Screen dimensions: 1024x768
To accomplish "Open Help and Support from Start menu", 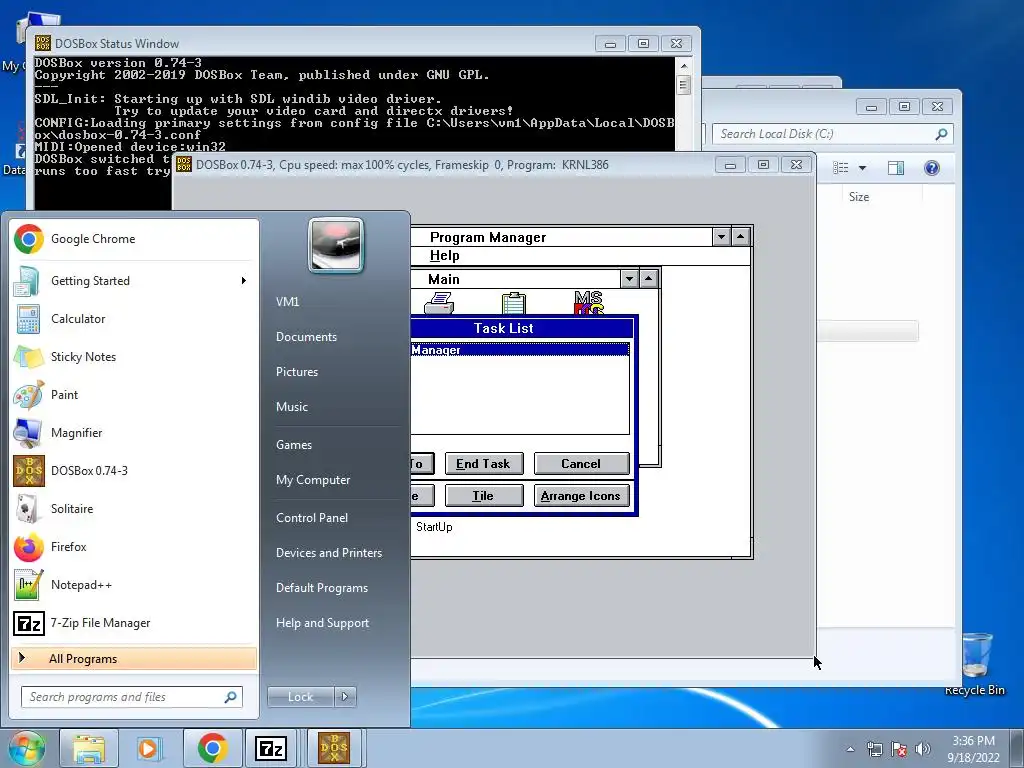I will (x=322, y=623).
